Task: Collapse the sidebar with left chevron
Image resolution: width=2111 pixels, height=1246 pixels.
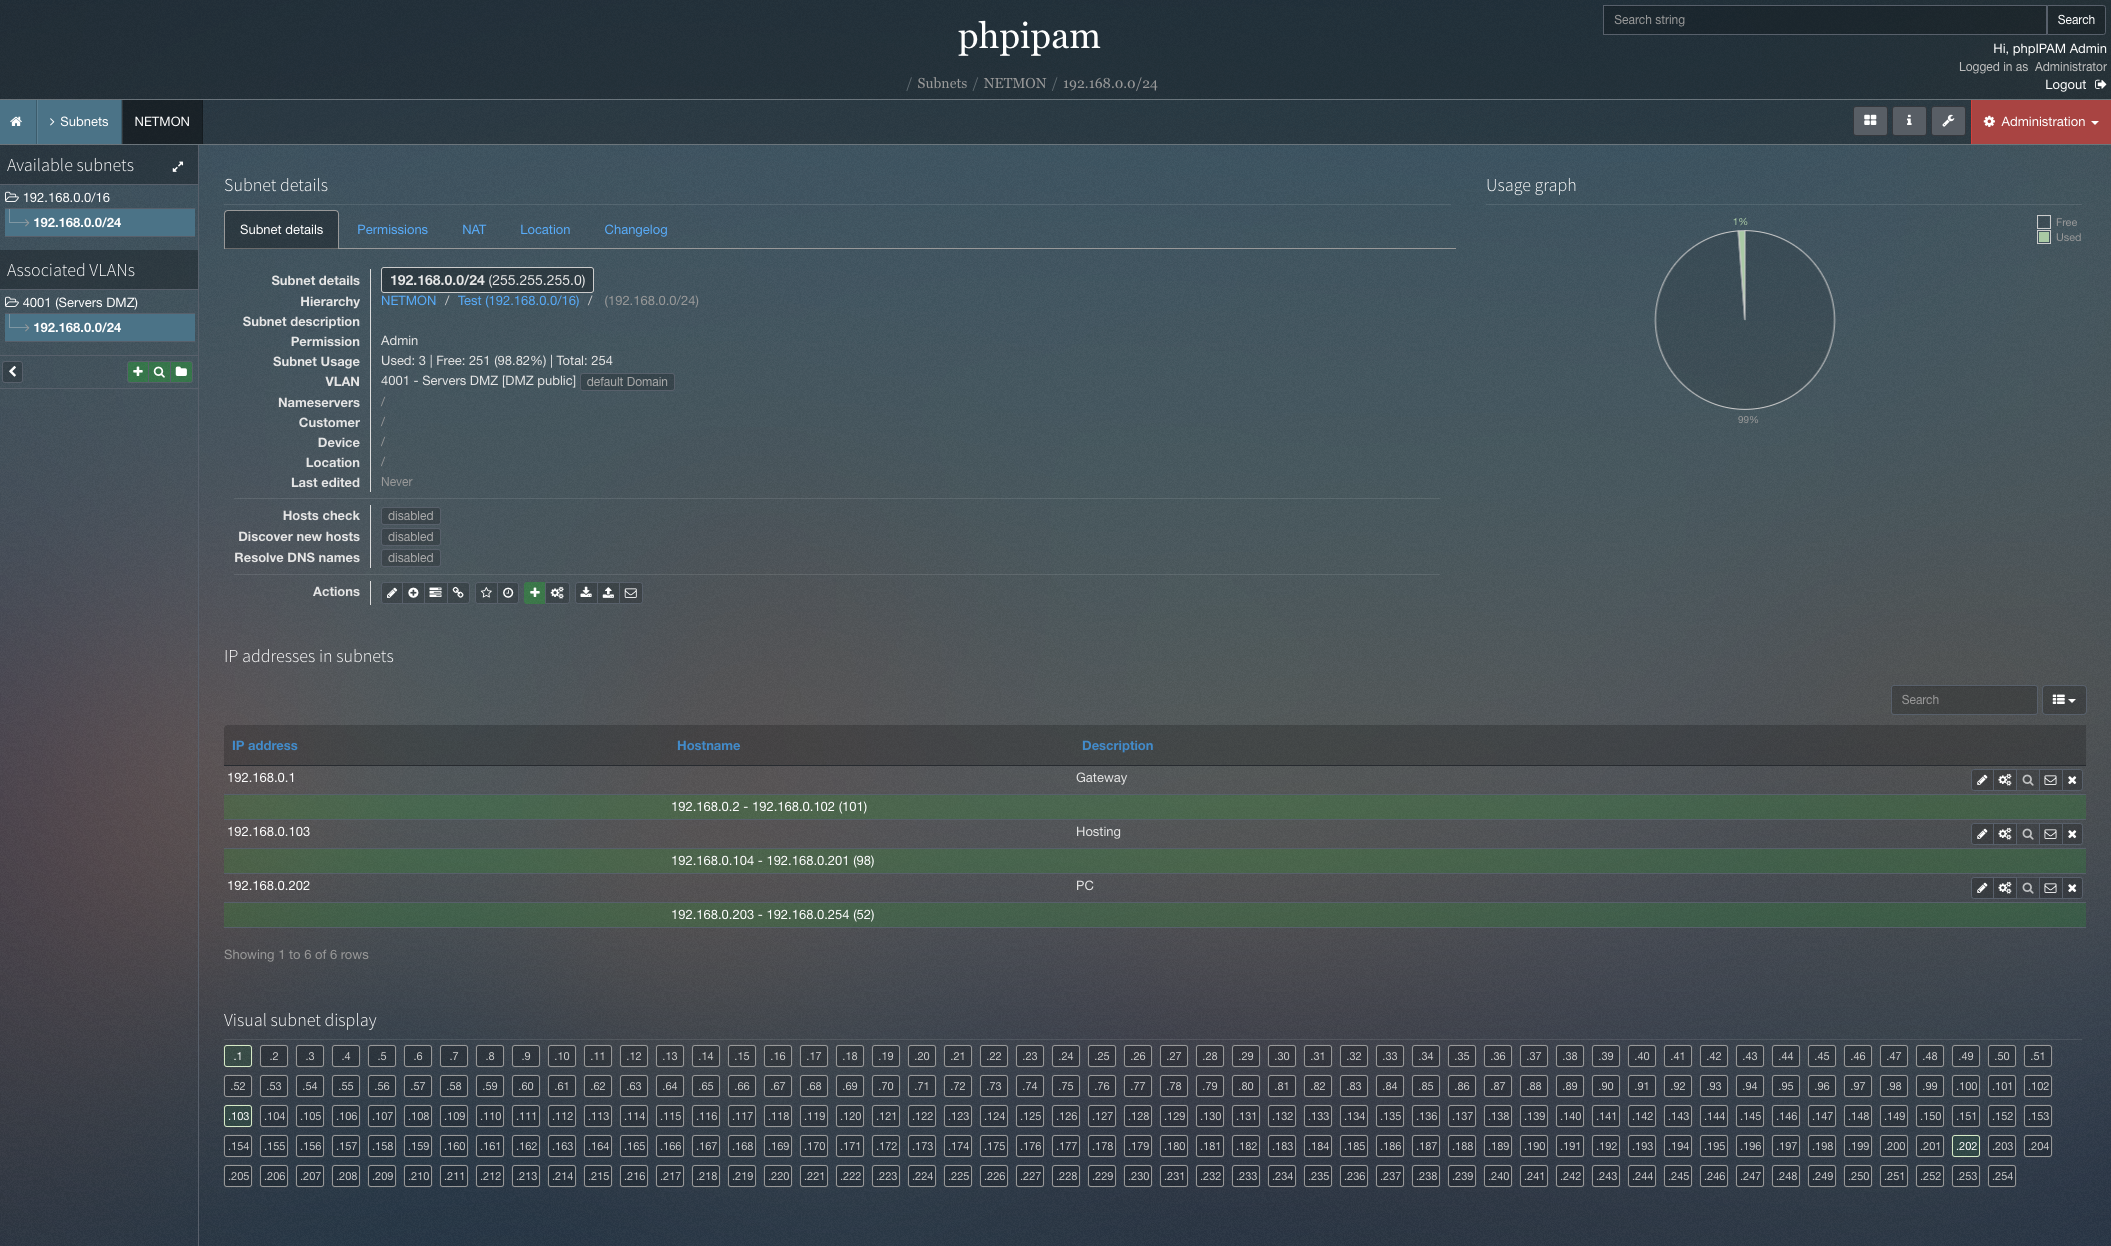Action: [x=13, y=372]
